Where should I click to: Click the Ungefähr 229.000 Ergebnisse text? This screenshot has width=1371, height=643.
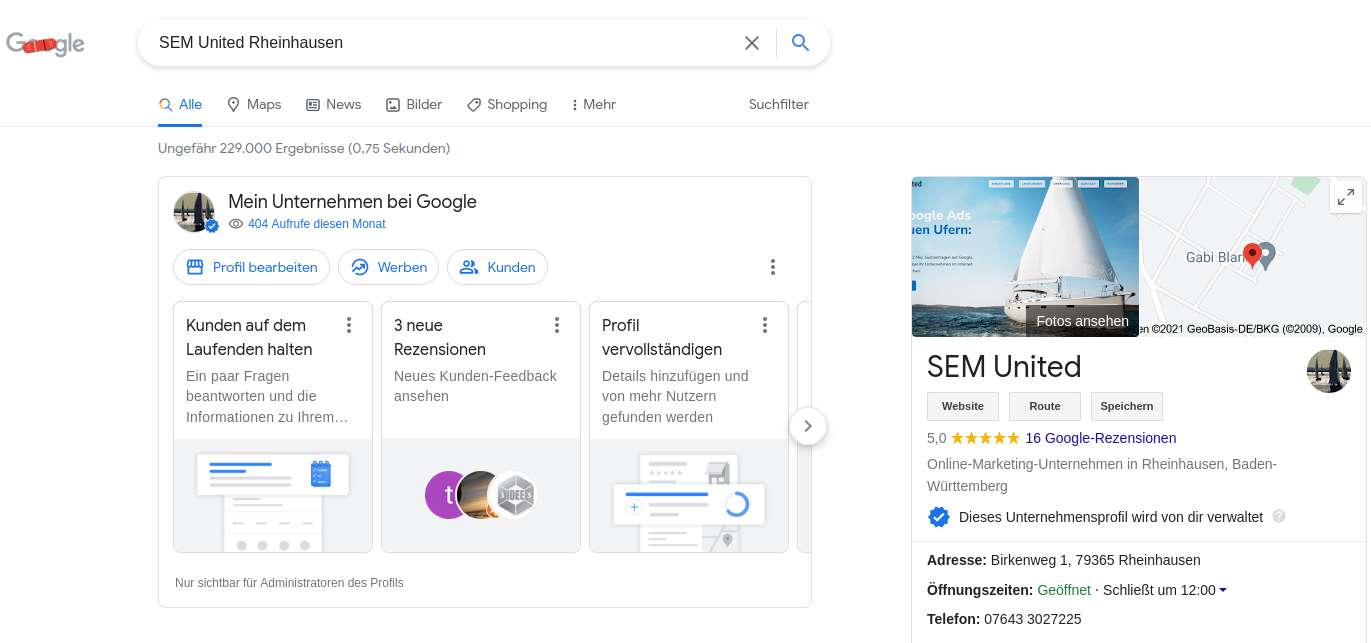tap(304, 148)
